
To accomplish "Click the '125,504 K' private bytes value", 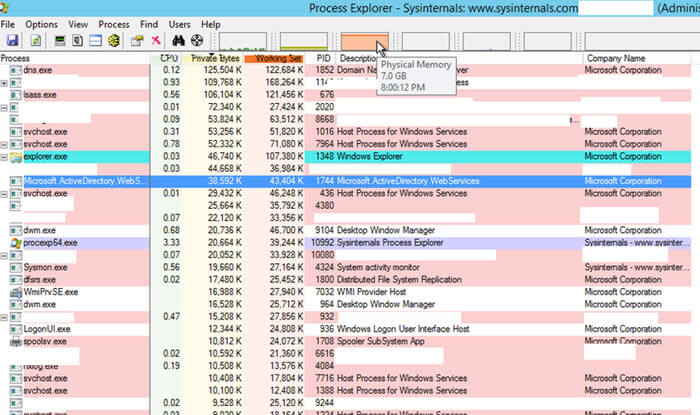I will (222, 70).
